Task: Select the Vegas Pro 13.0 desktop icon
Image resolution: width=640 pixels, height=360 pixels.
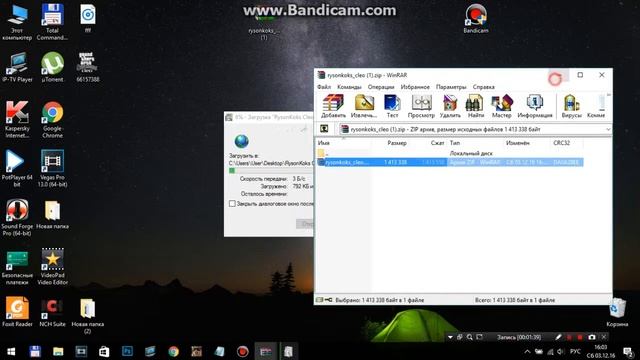Action: pyautogui.click(x=52, y=168)
